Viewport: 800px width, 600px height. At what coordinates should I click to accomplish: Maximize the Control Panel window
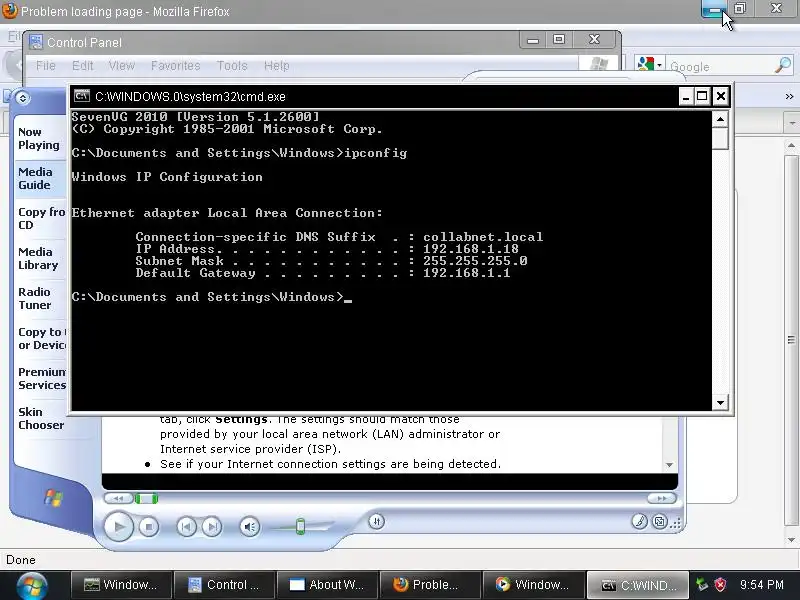click(559, 40)
